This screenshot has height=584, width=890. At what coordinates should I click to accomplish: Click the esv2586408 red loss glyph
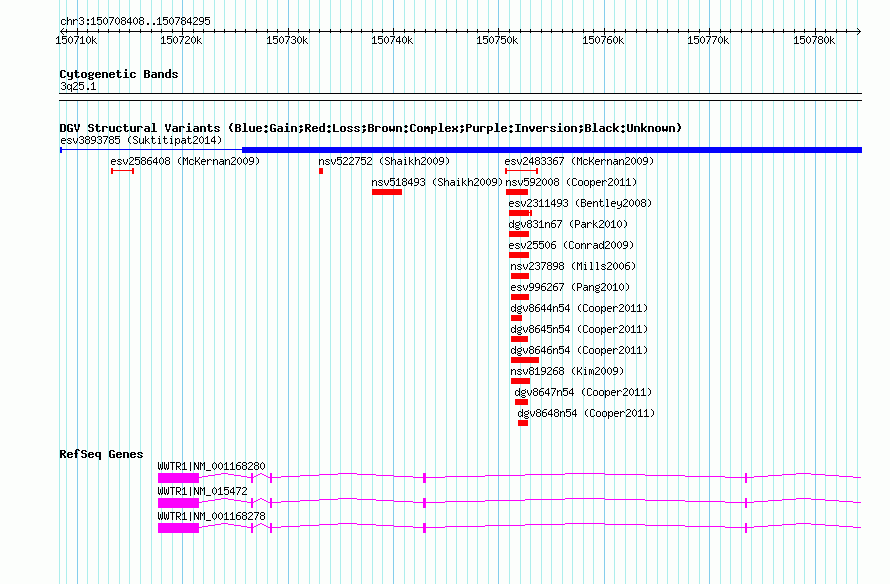(x=123, y=171)
